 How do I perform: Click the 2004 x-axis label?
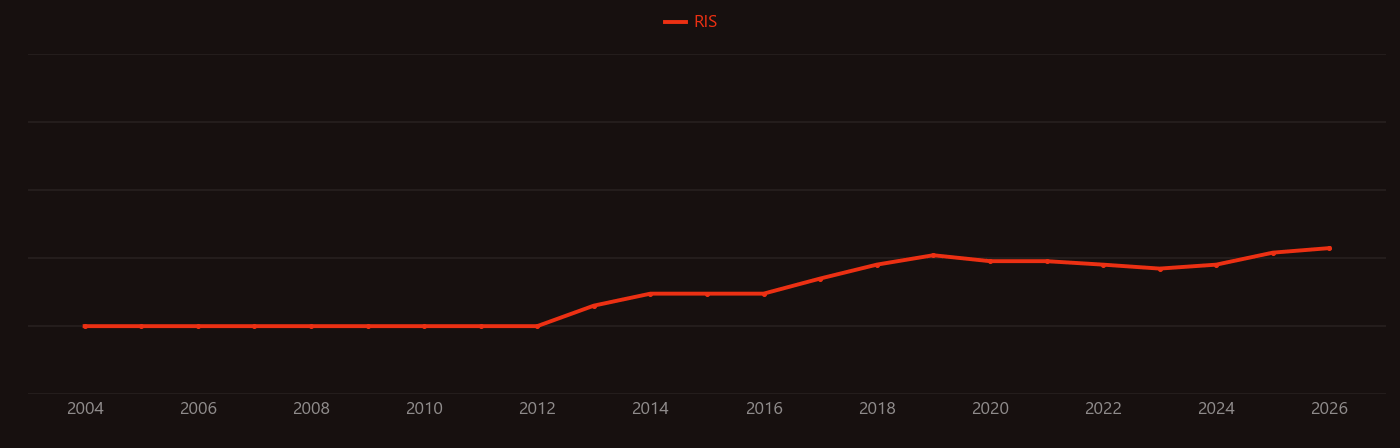click(x=85, y=409)
